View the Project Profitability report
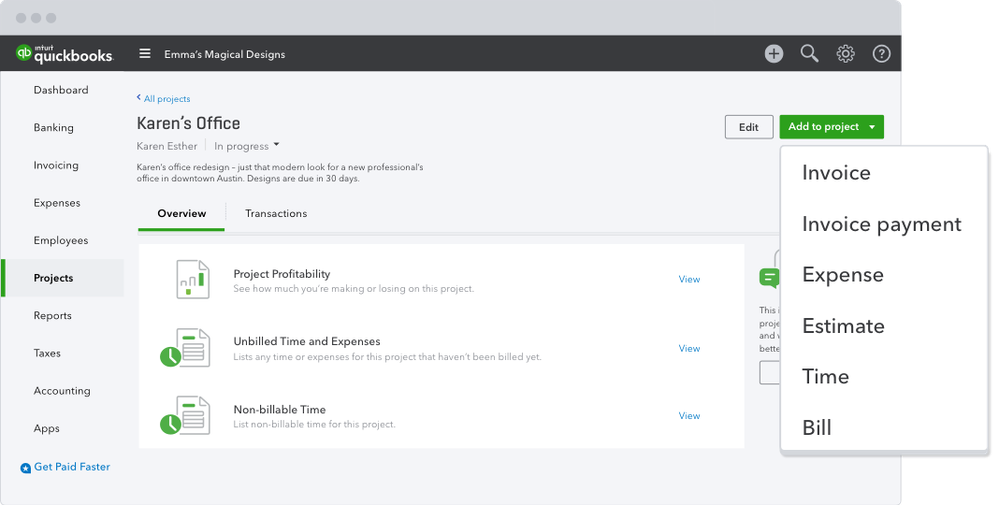Screen dimensions: 999x505 point(689,279)
